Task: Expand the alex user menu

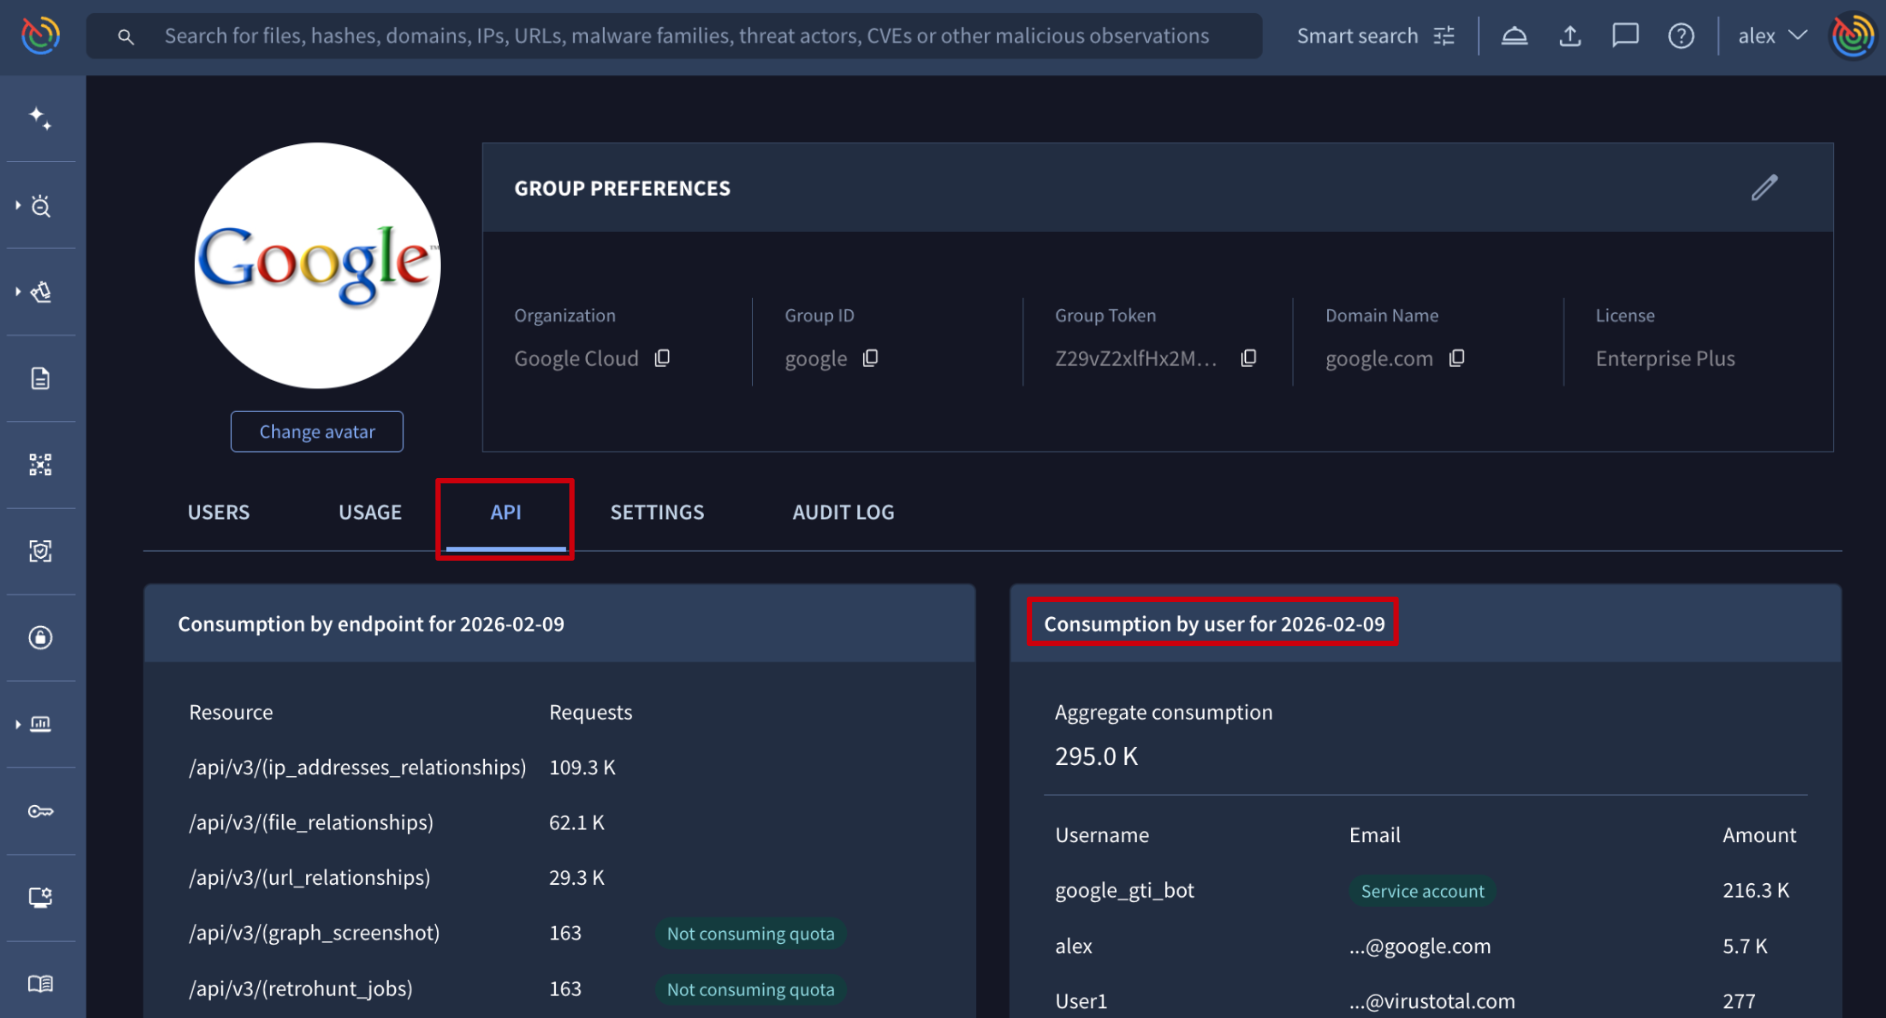Action: [x=1772, y=36]
